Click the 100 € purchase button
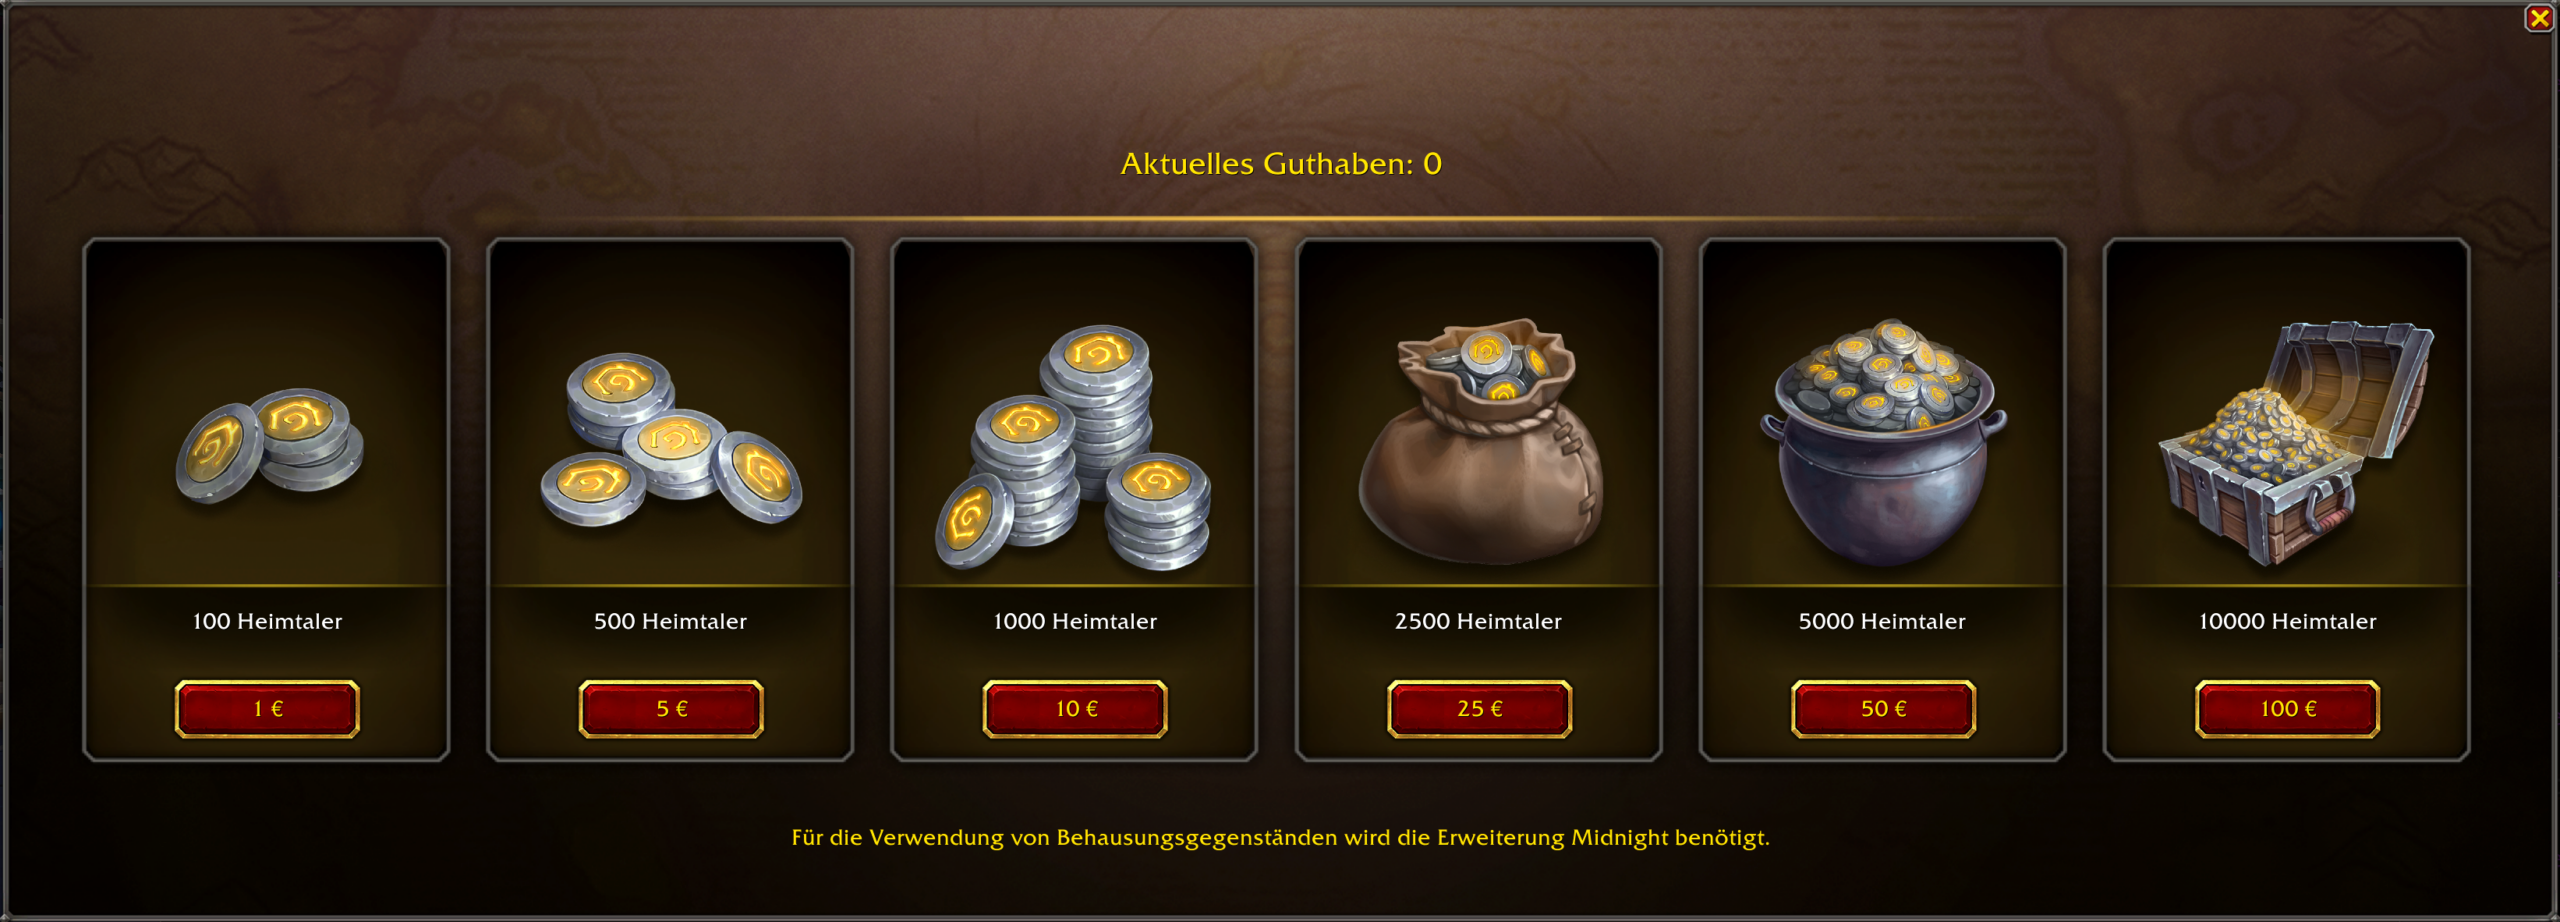The image size is (2560, 922). [x=2287, y=709]
